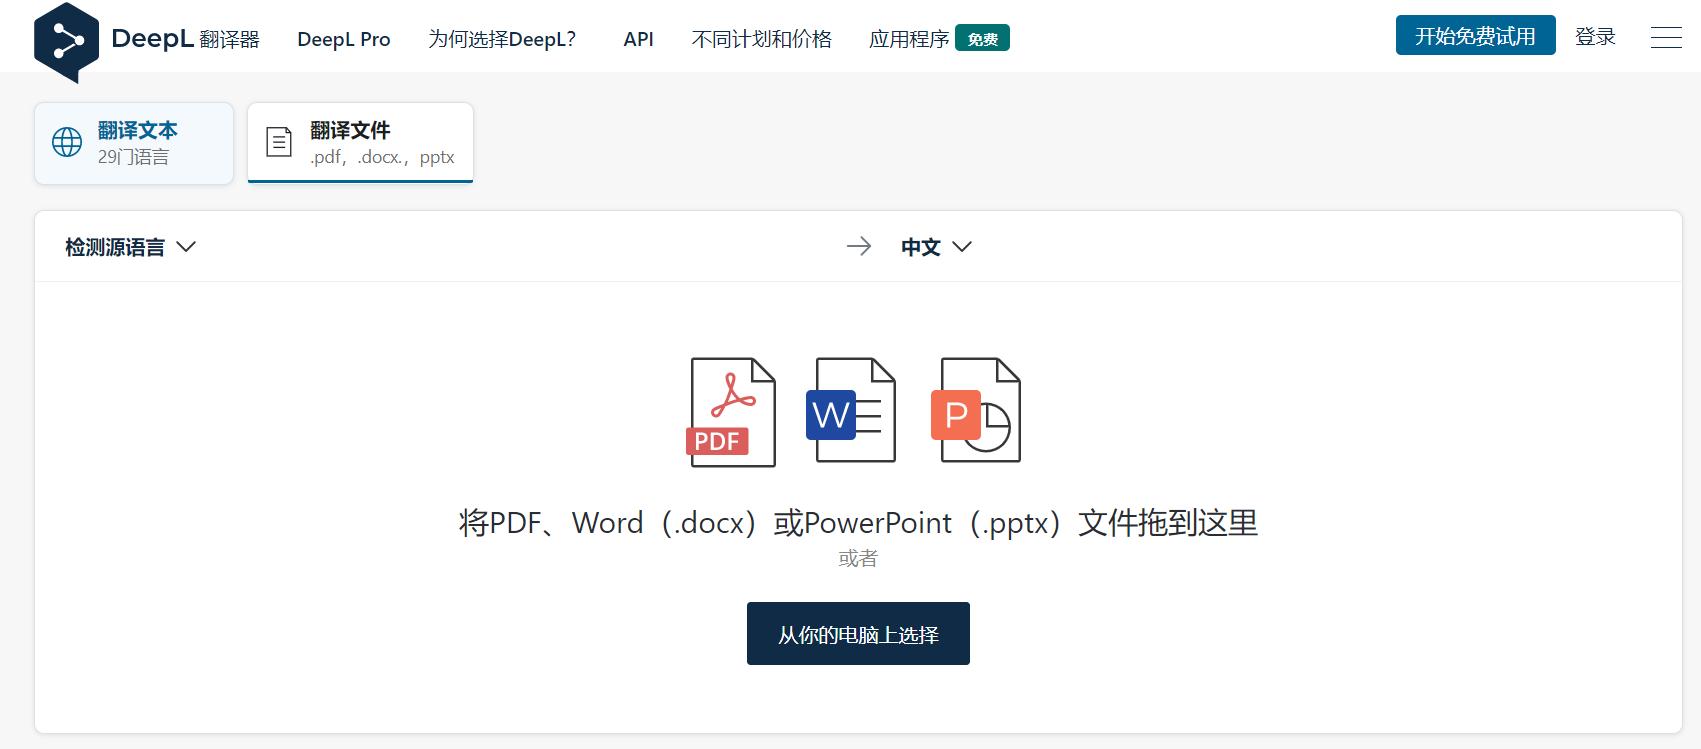
Task: Click the PDF file icon
Action: [x=732, y=412]
